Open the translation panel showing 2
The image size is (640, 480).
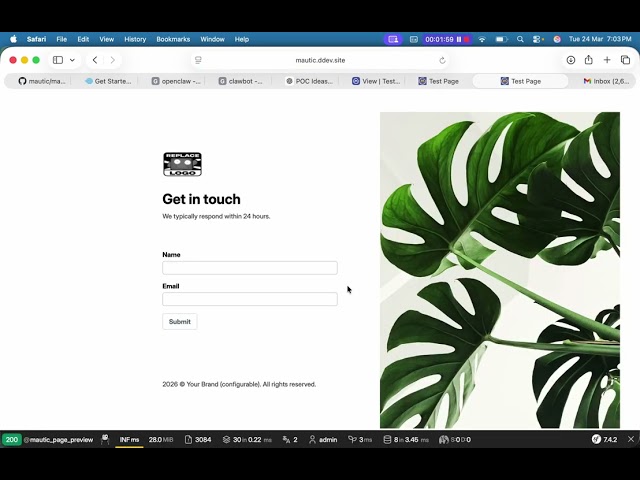pyautogui.click(x=290, y=440)
